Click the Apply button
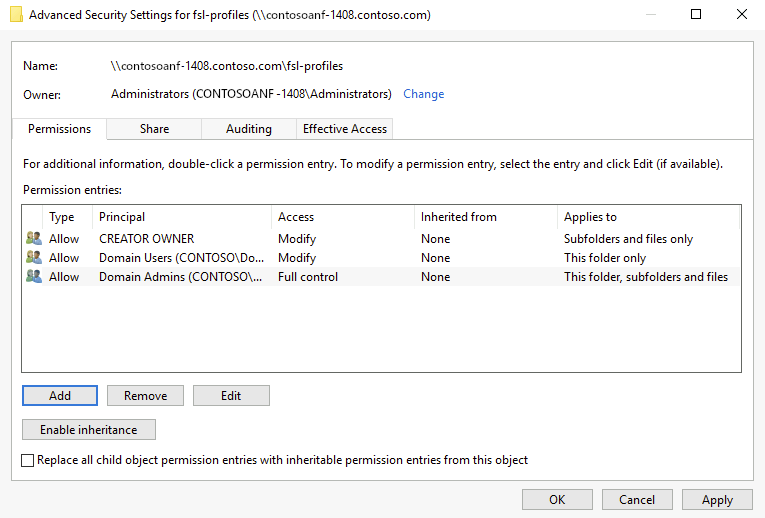Screen dimensions: 765x518 click(717, 500)
